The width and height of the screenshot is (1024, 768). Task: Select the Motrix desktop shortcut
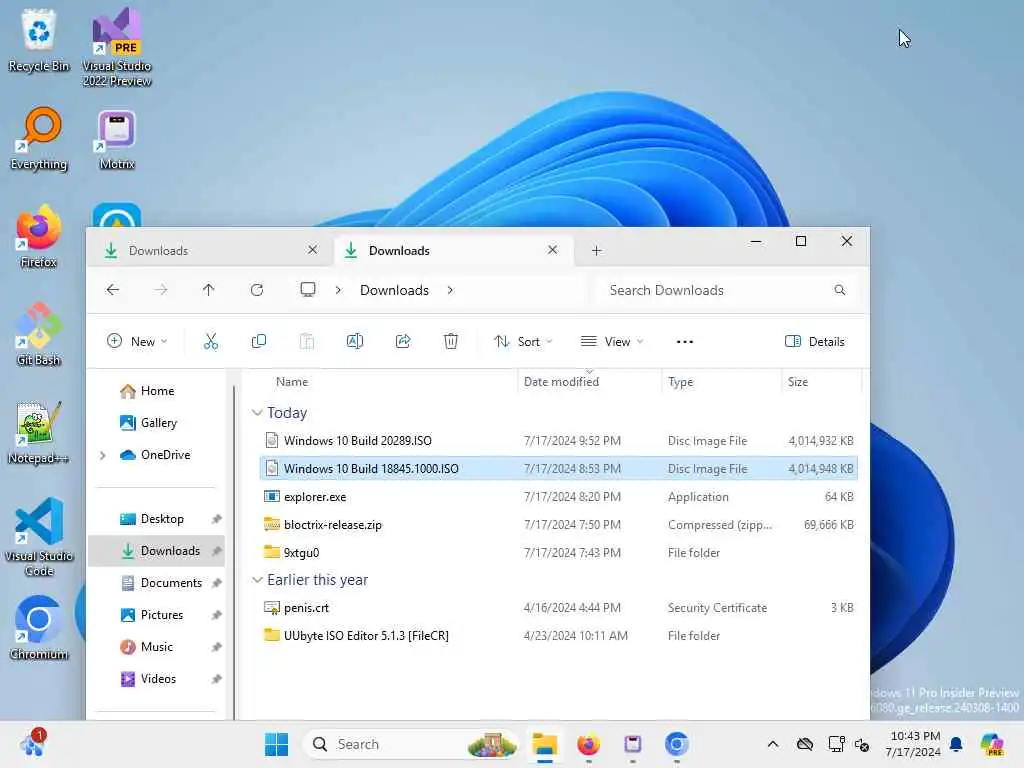point(117,139)
